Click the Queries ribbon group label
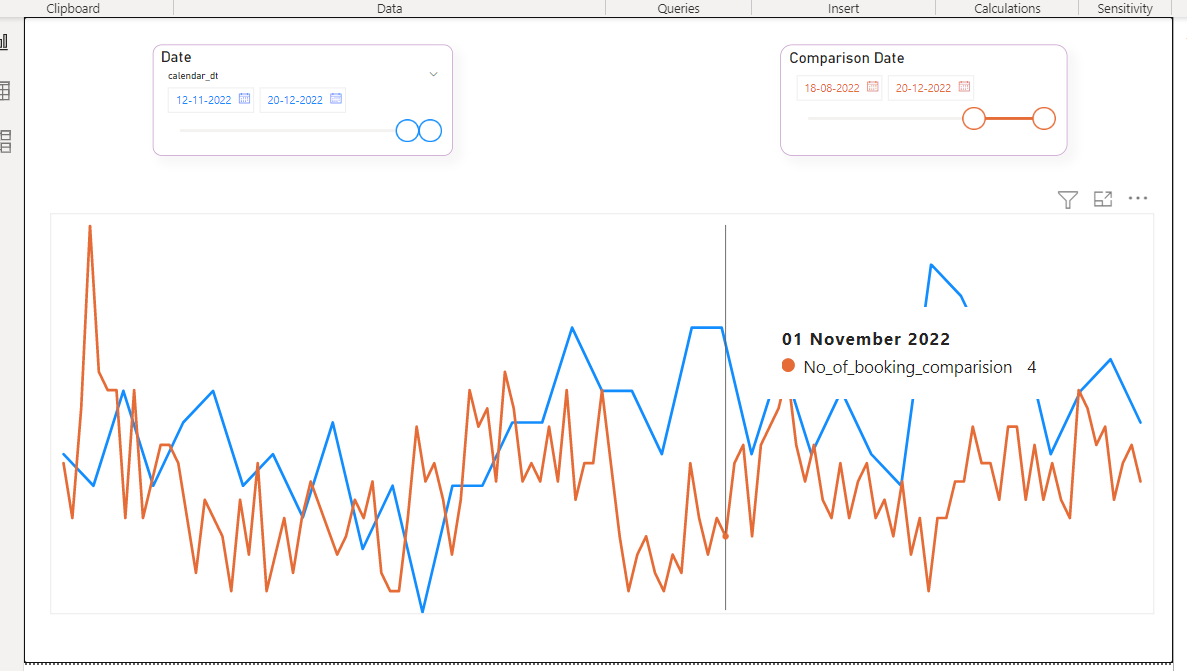 tap(678, 8)
